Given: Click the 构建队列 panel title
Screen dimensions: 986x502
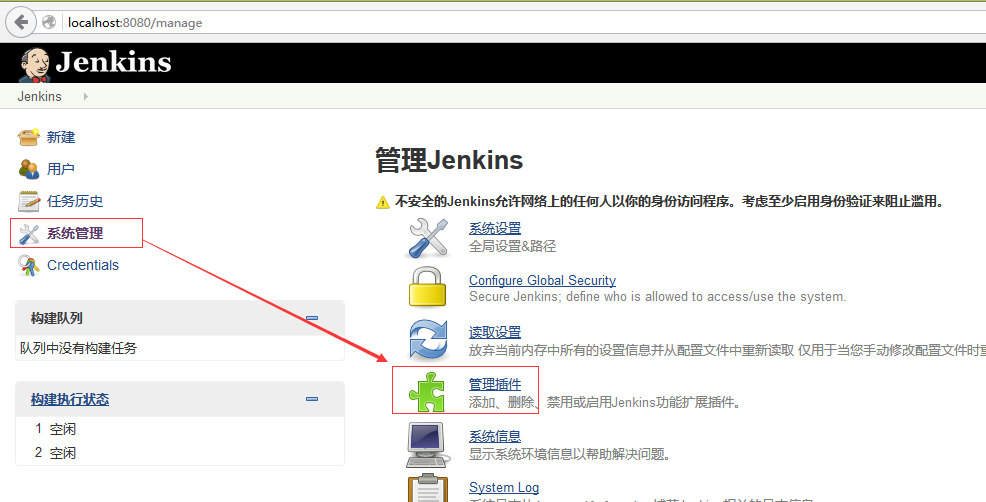Looking at the screenshot, I should click(57, 318).
